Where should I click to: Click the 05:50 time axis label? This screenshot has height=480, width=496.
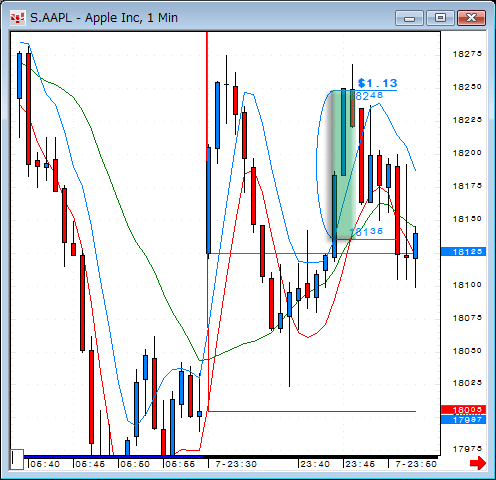pos(135,464)
